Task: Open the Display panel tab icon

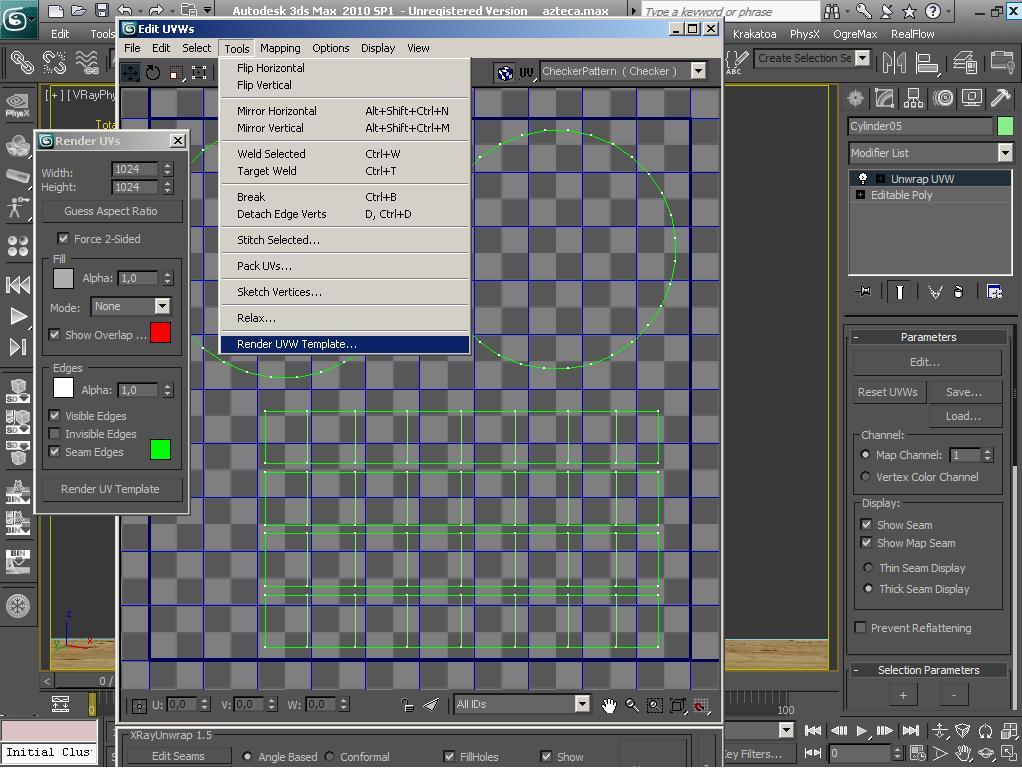Action: tap(972, 98)
